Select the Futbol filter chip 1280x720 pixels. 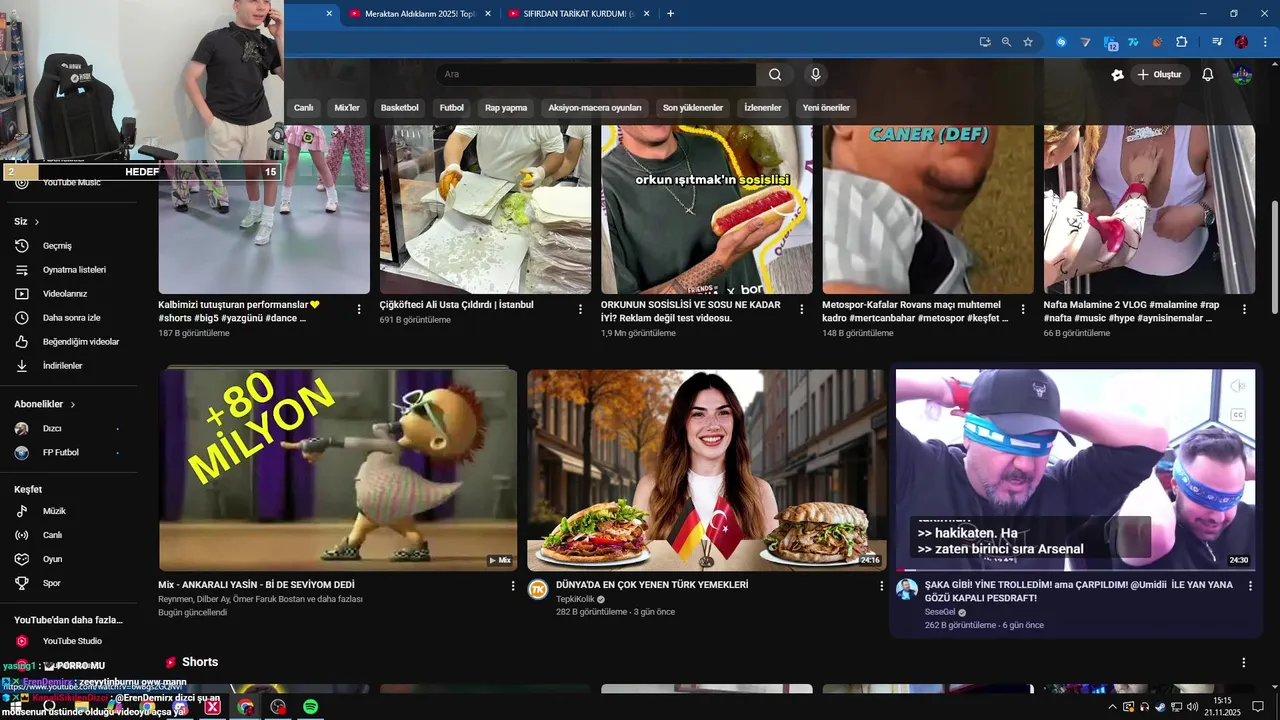point(452,108)
